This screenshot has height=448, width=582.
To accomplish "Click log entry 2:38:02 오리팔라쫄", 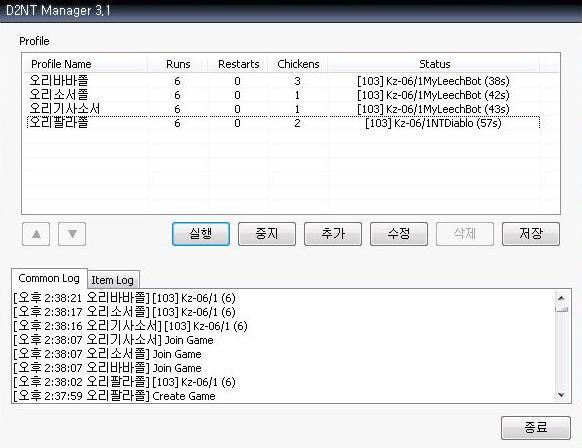I will pos(124,382).
